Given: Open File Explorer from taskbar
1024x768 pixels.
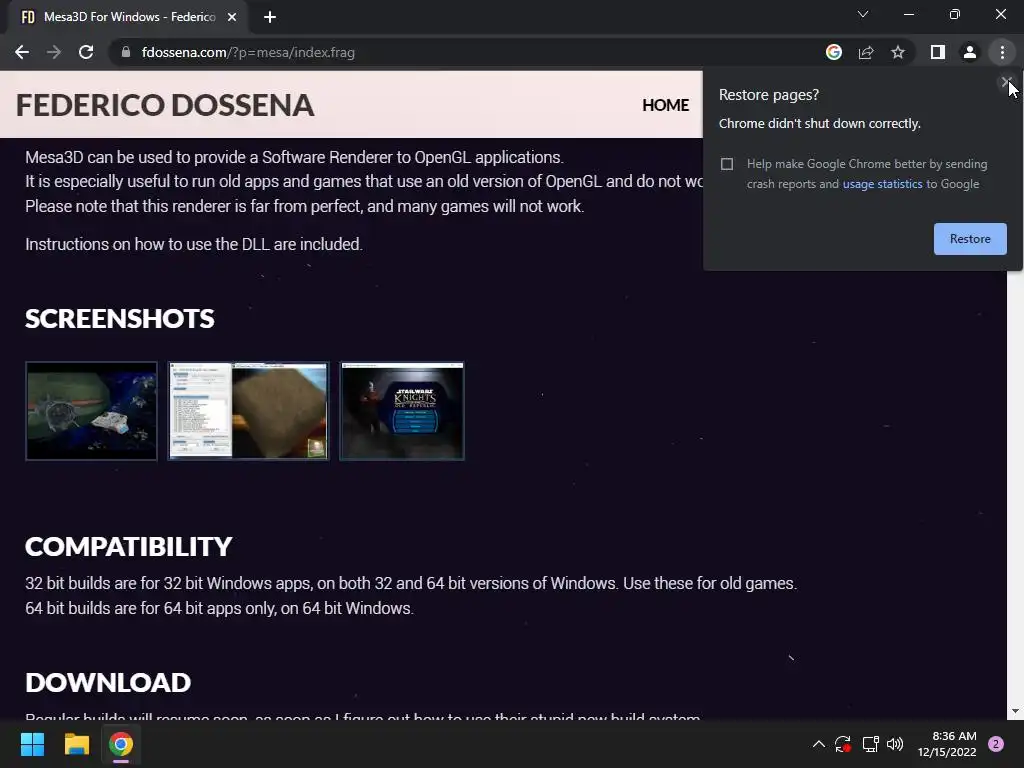Looking at the screenshot, I should [x=76, y=744].
